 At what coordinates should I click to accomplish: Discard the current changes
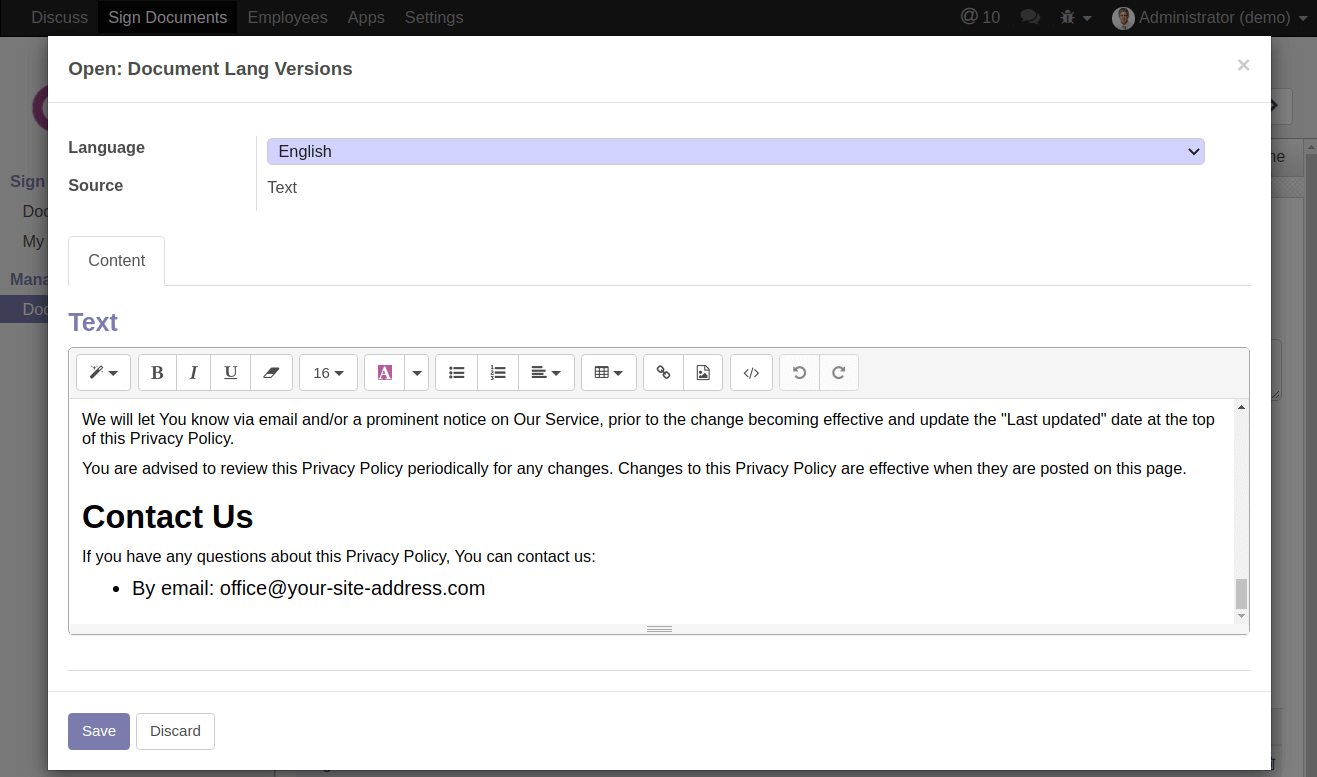pos(175,731)
